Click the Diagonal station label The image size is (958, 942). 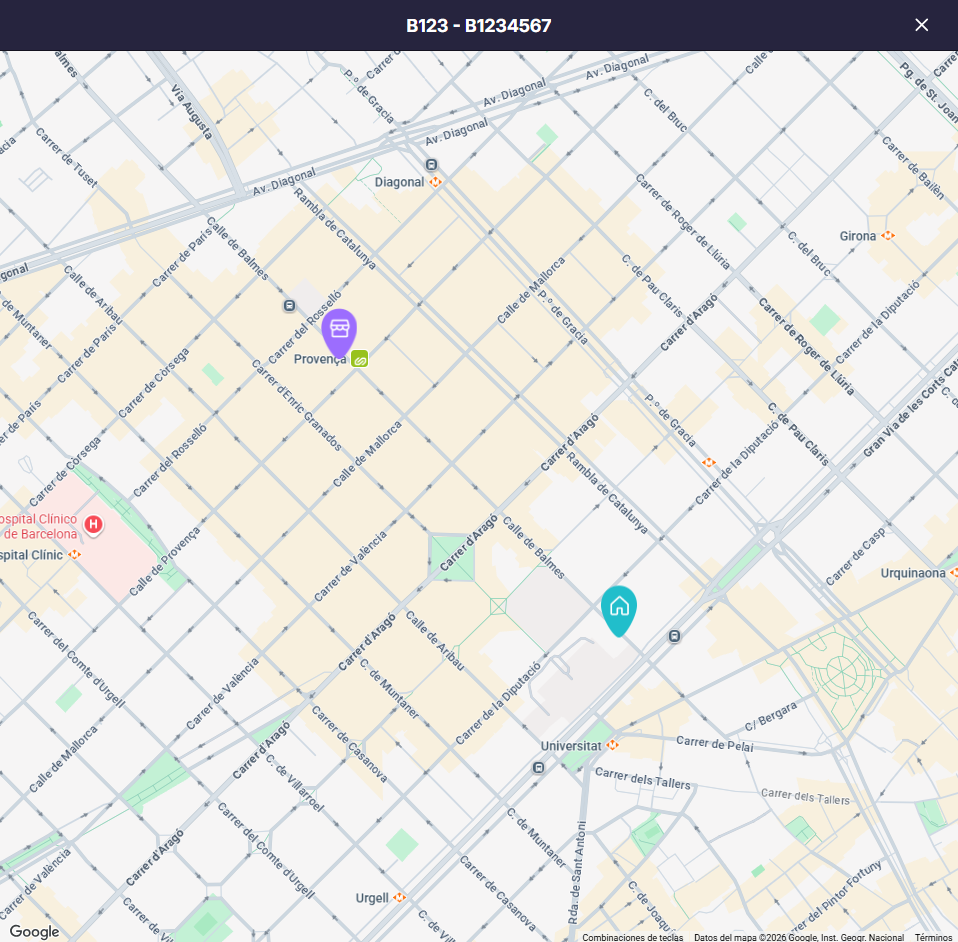(x=399, y=182)
